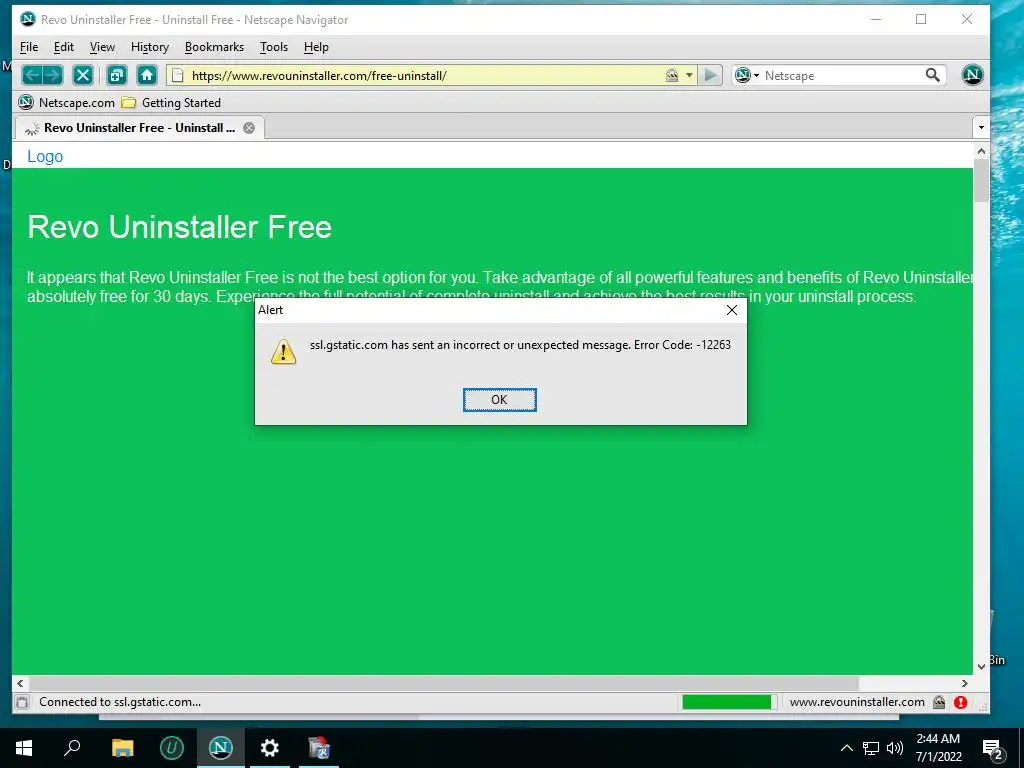The image size is (1024, 768).
Task: Click the Go arrow next to address bar
Action: tap(710, 75)
